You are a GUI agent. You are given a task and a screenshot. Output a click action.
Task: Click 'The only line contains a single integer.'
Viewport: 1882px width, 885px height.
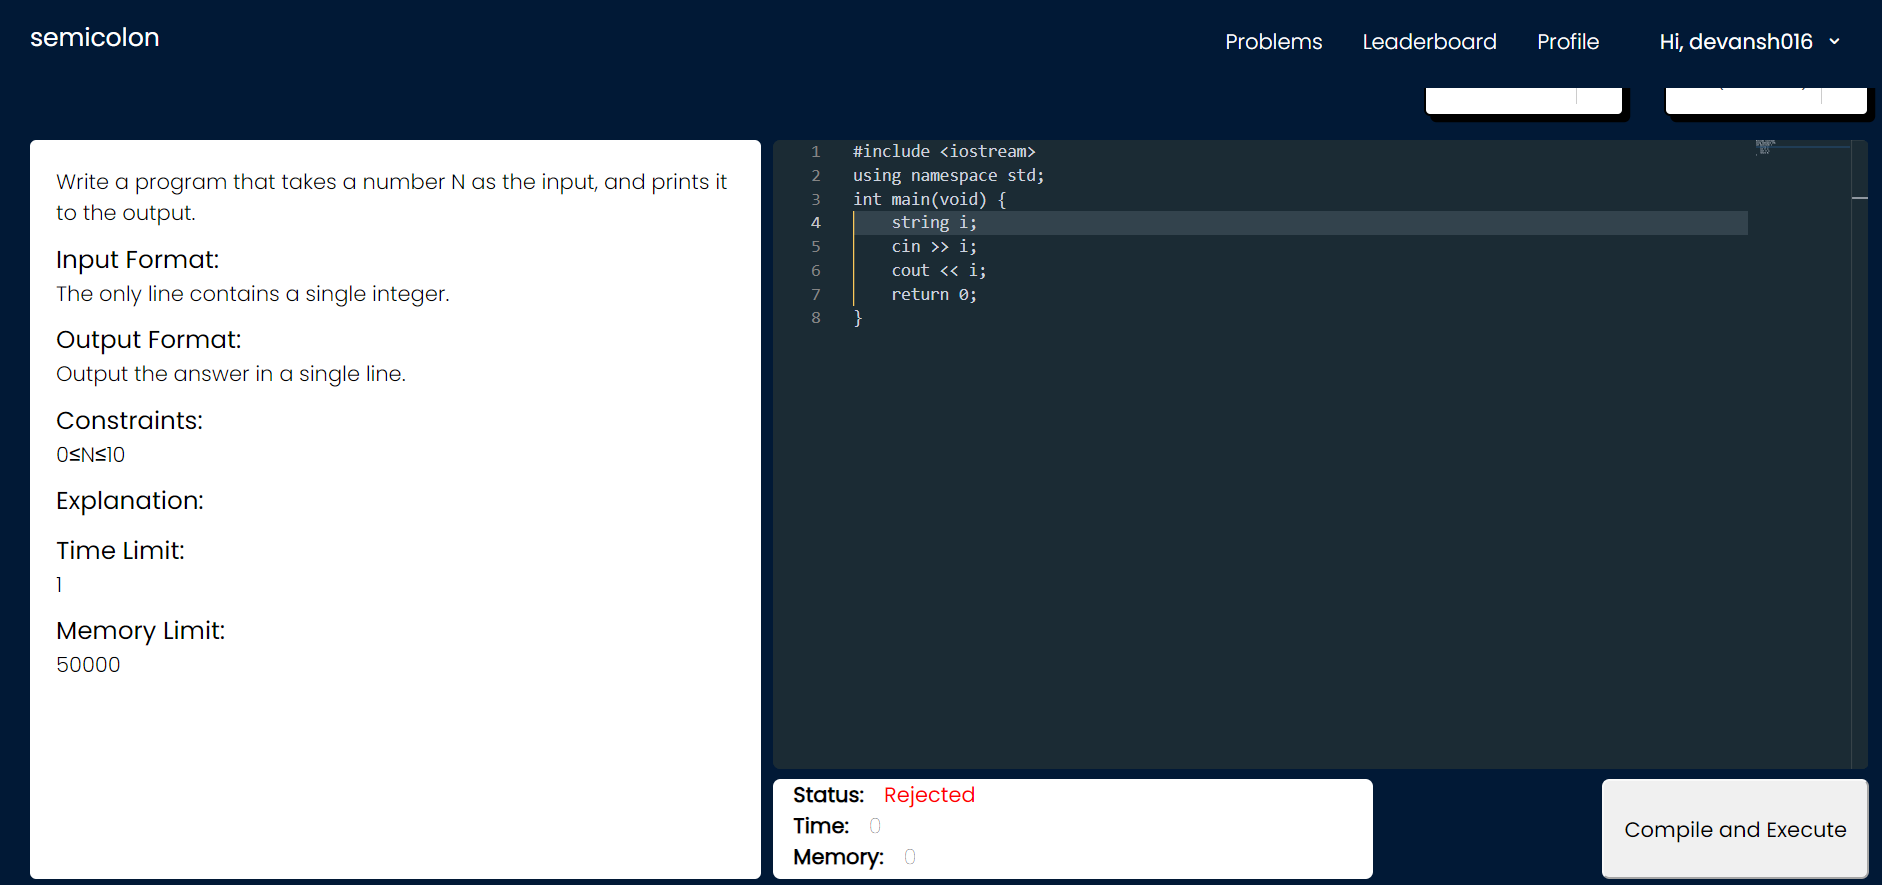253,294
